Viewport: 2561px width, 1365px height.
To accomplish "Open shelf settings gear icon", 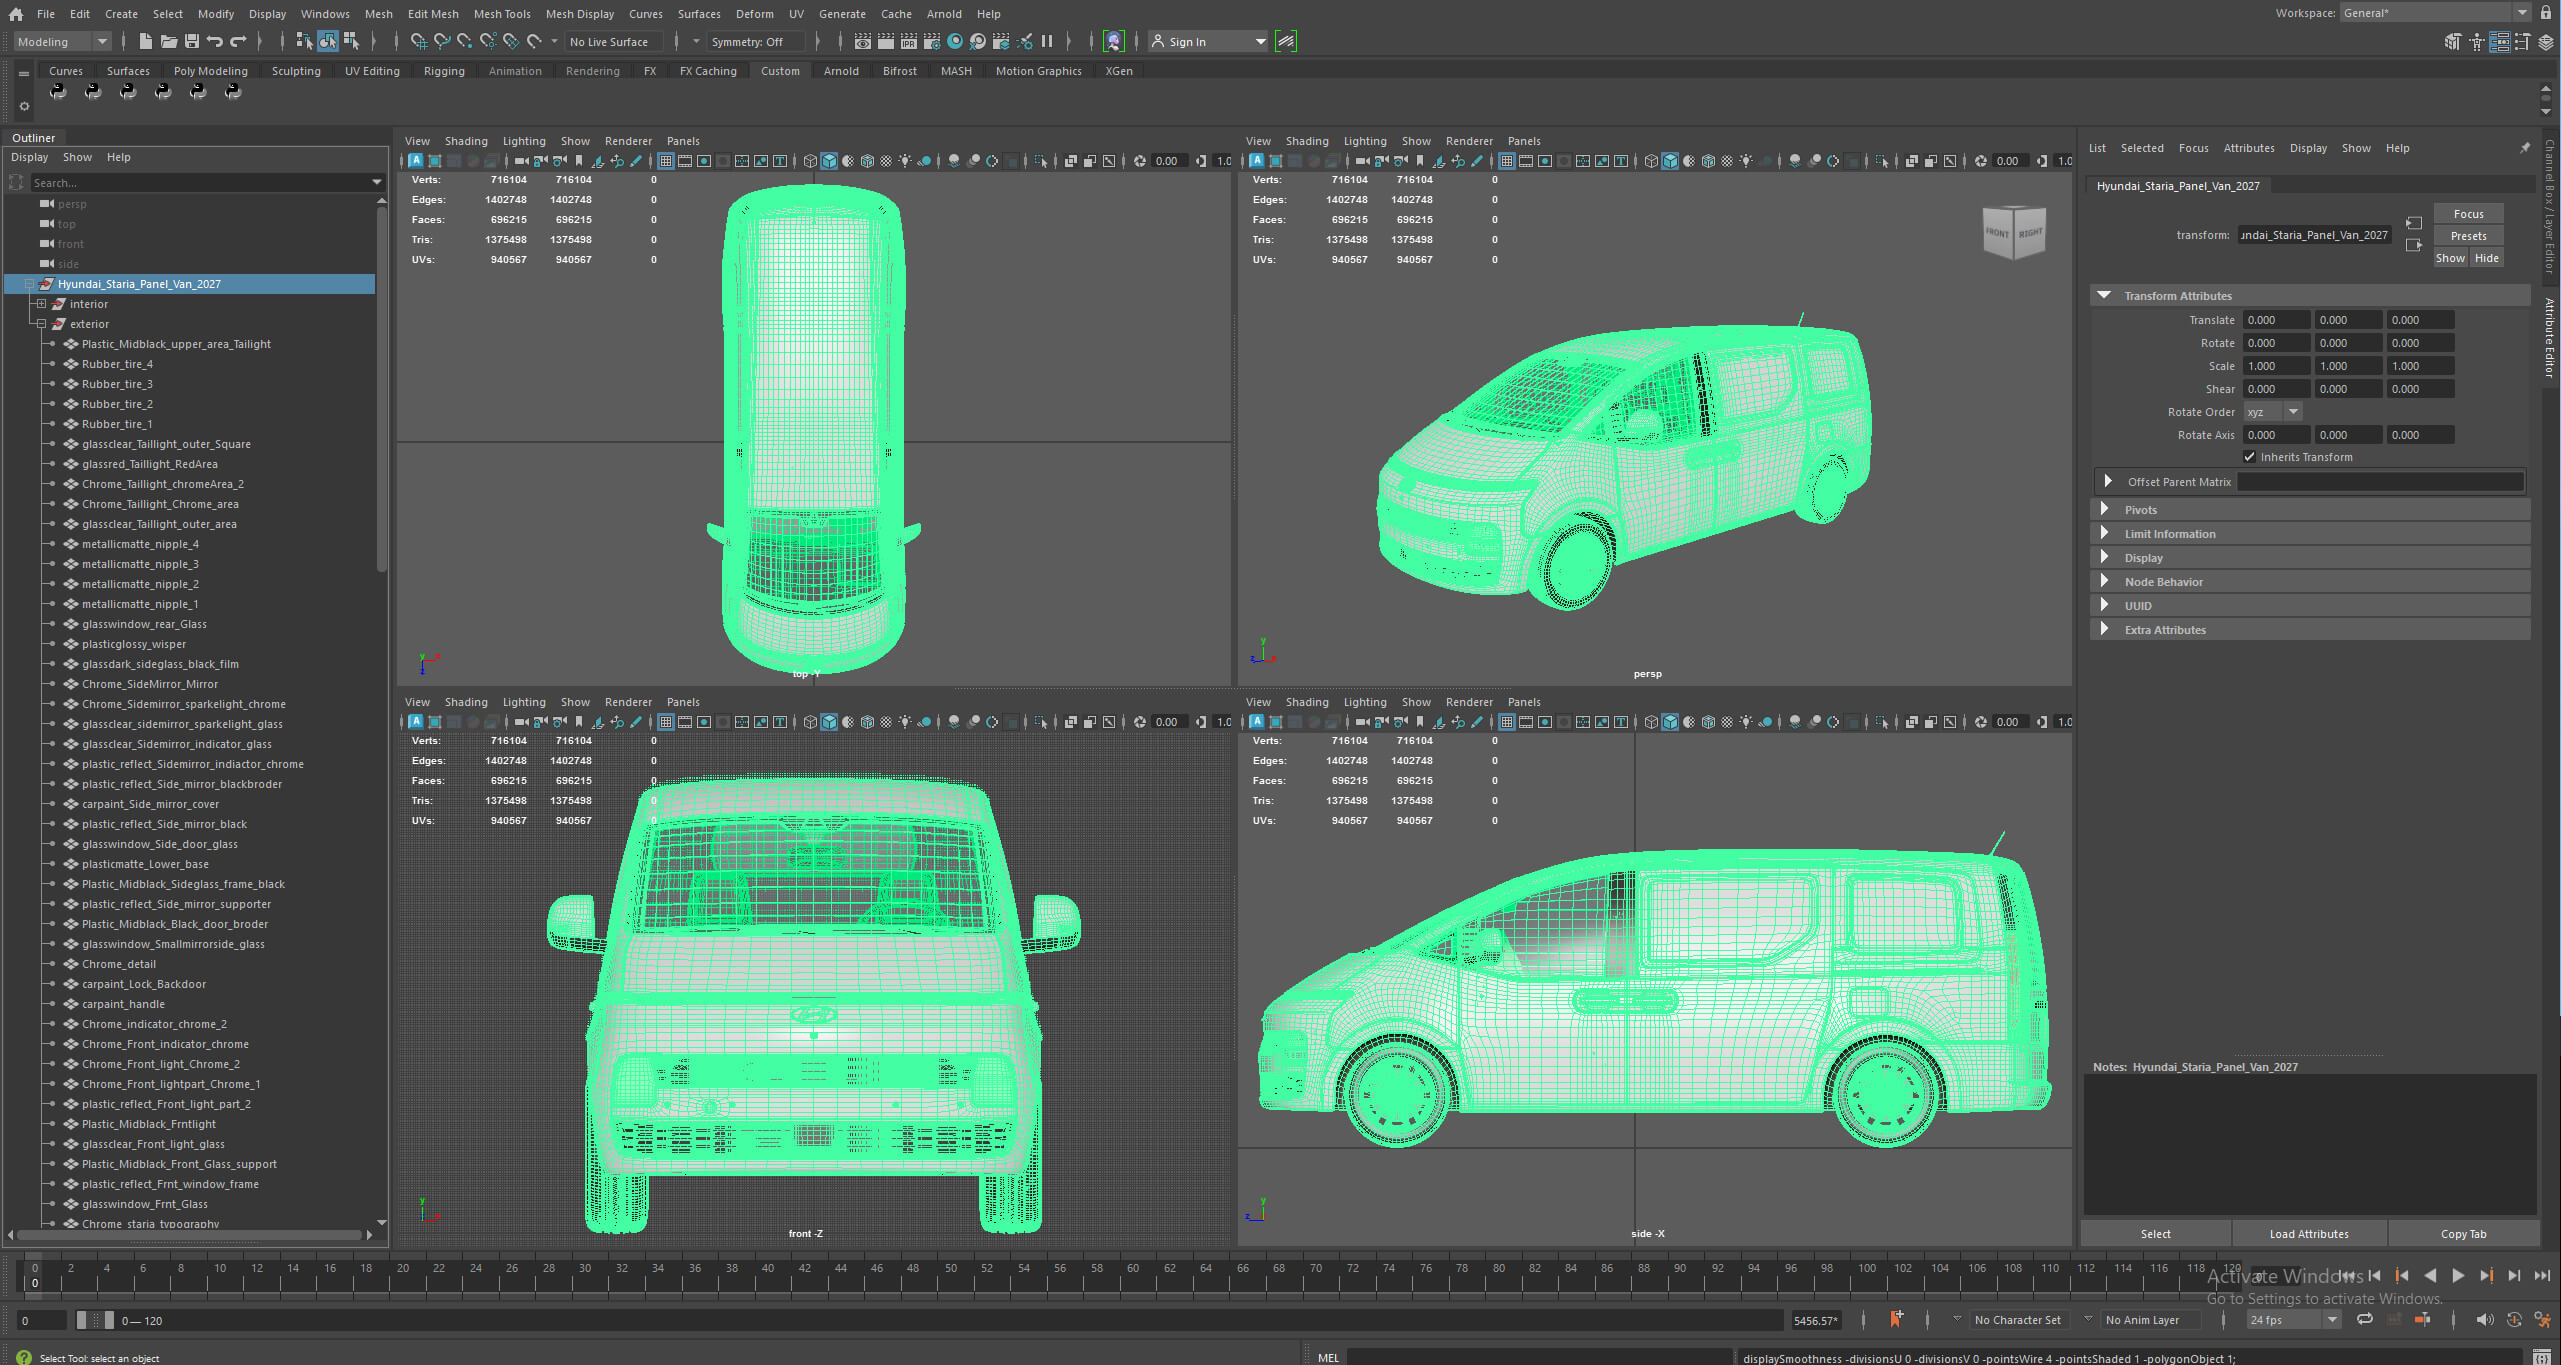I will point(24,106).
